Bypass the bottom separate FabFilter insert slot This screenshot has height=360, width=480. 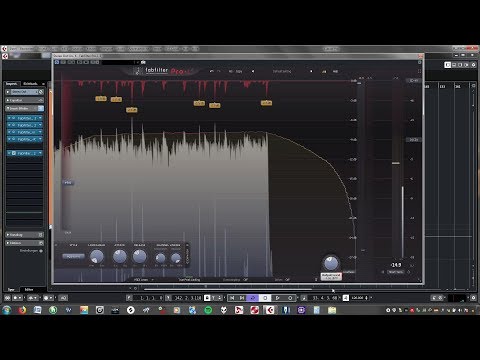pyautogui.click(x=9, y=153)
